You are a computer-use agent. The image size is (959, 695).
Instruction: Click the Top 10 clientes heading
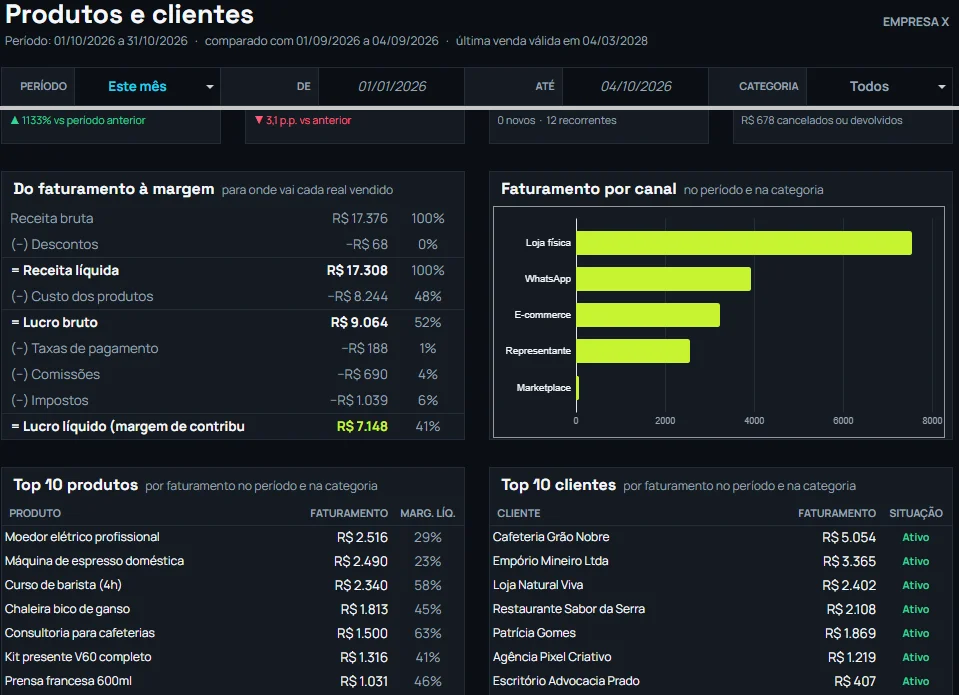coord(558,485)
